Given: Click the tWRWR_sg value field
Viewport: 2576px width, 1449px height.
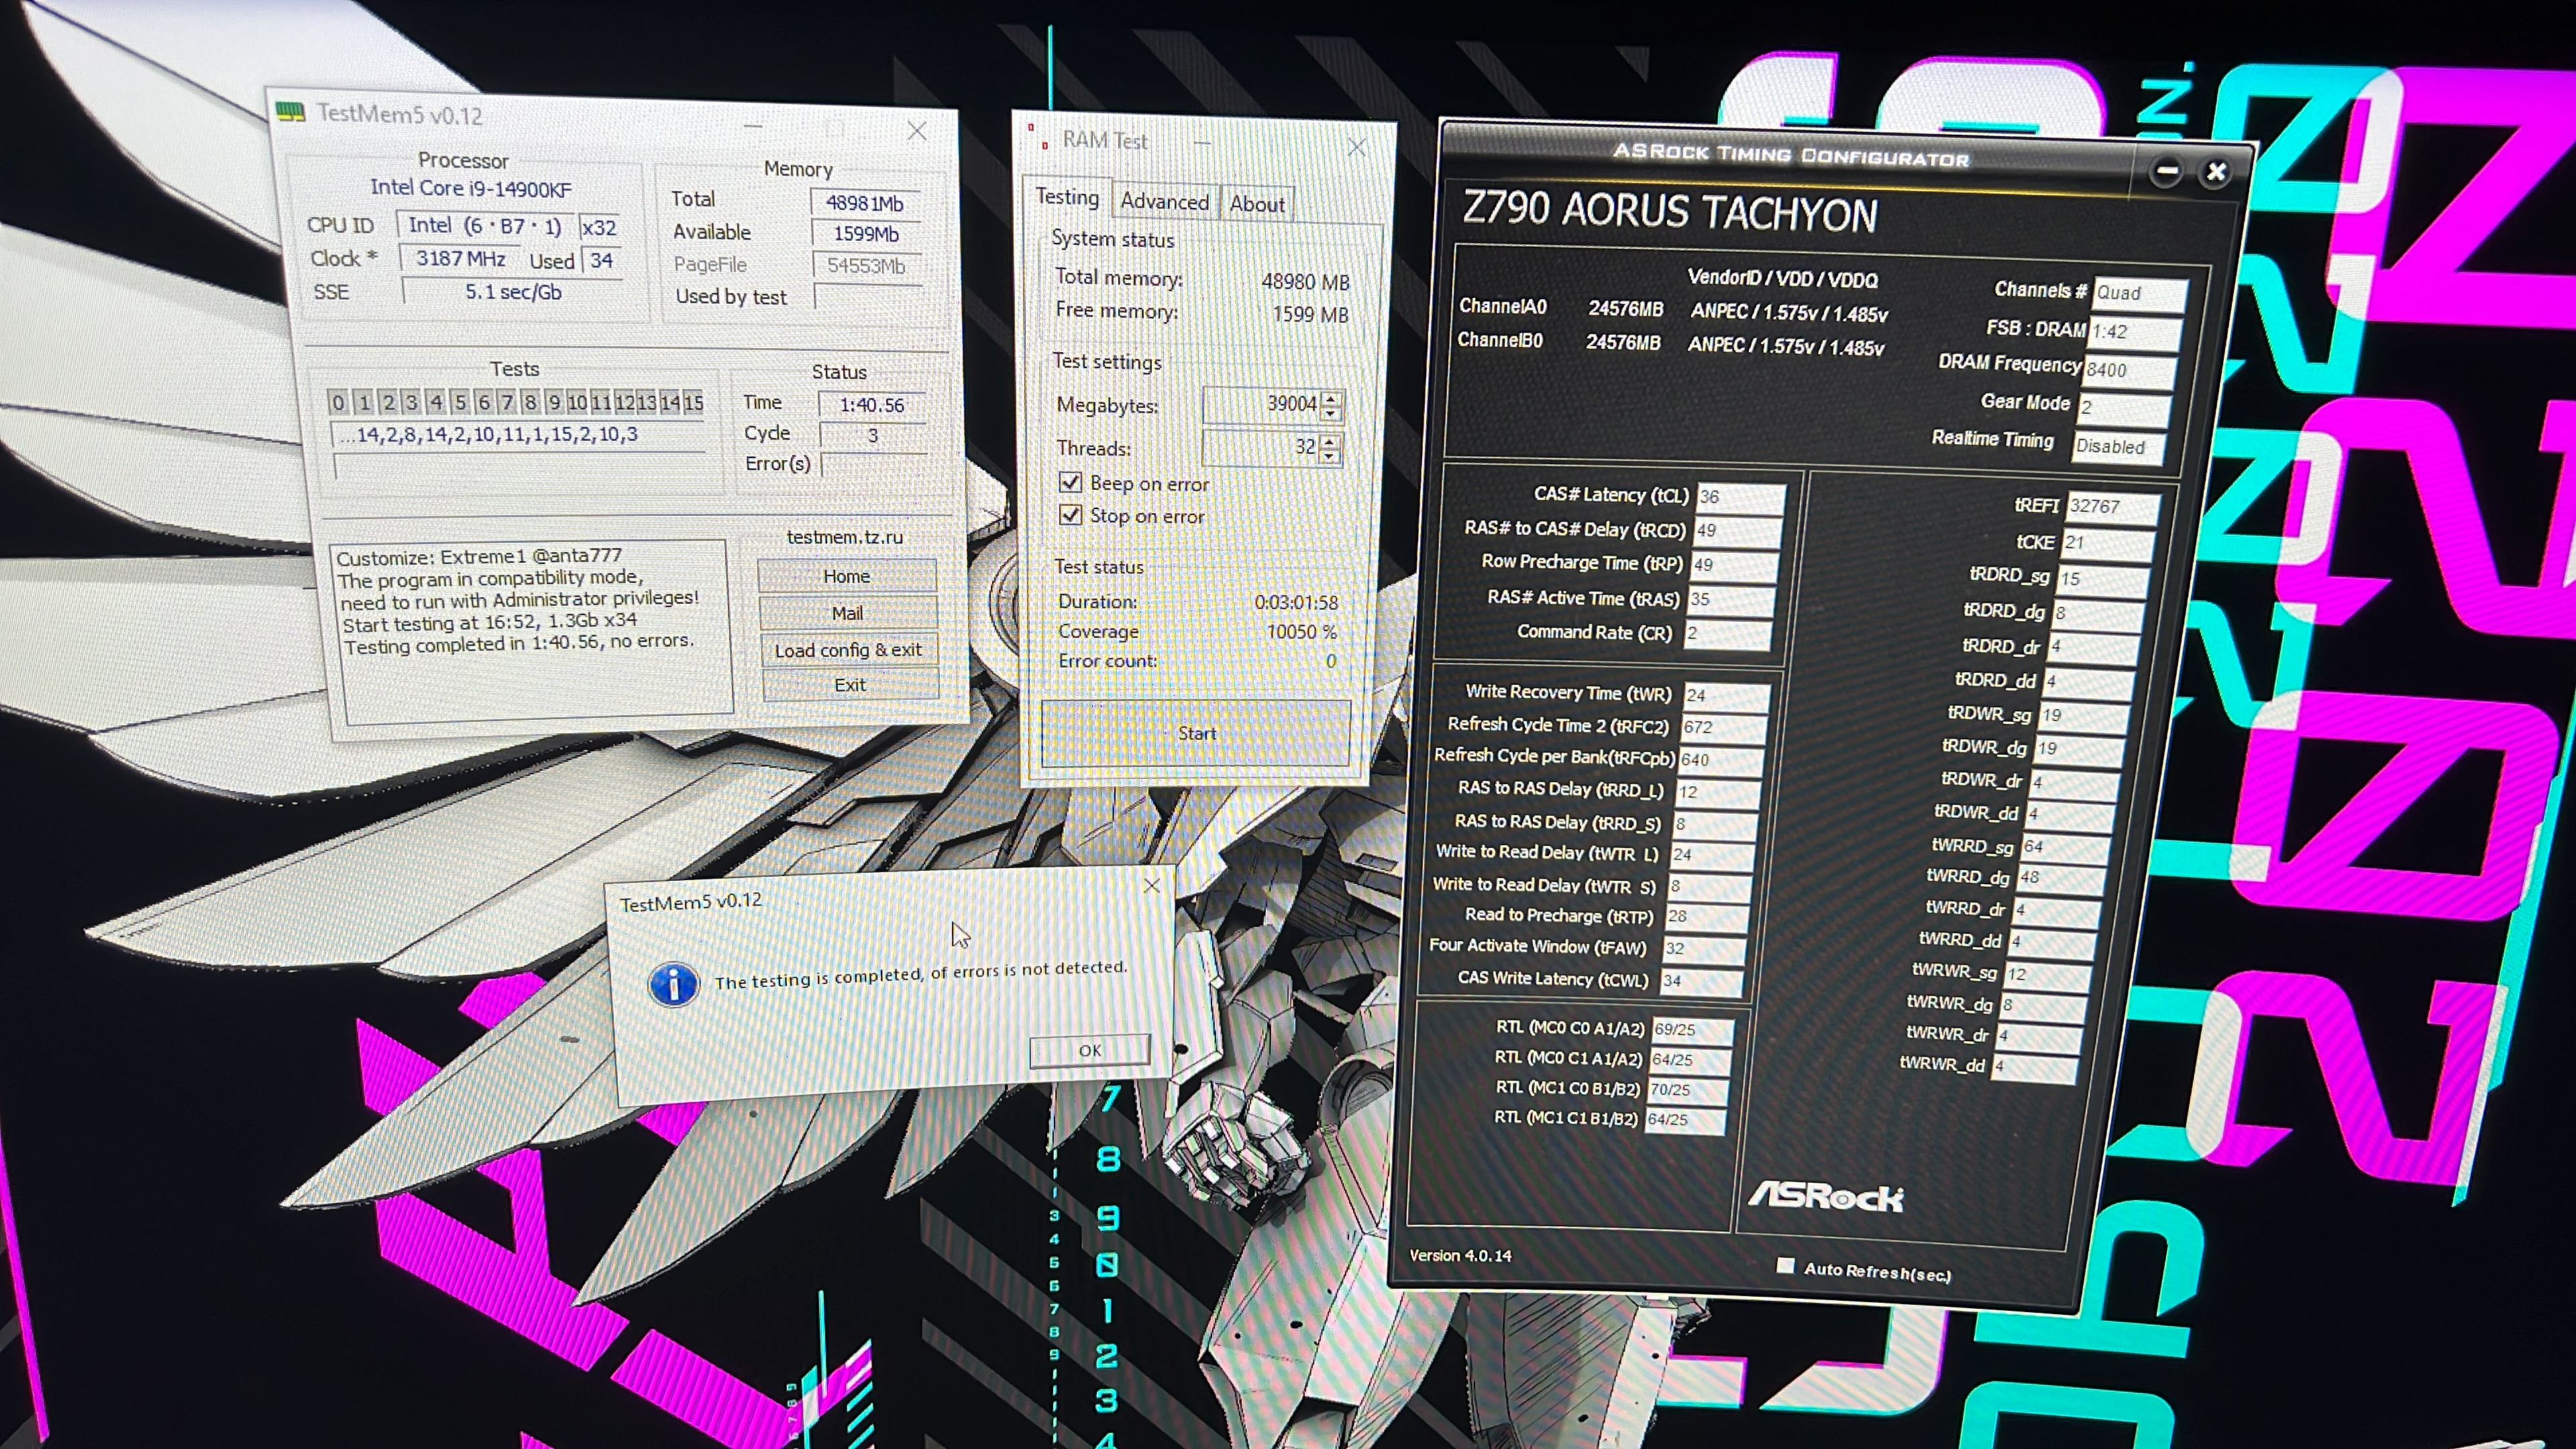Looking at the screenshot, I should point(2046,975).
